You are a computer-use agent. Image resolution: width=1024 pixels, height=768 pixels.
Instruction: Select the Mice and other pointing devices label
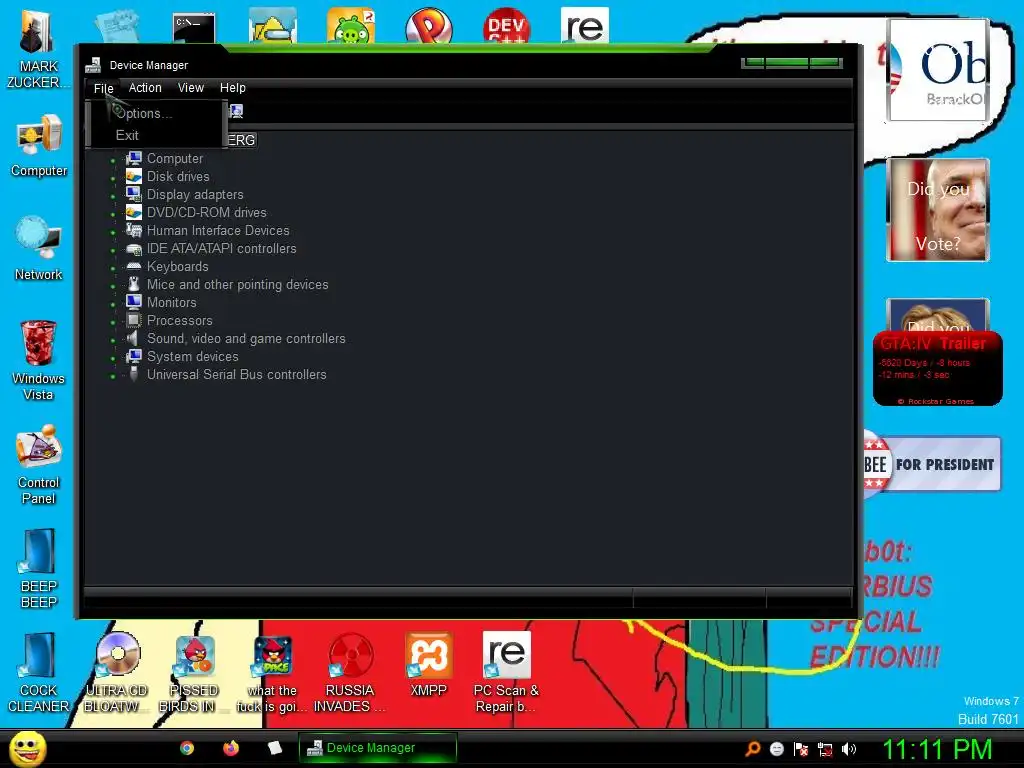click(x=238, y=285)
